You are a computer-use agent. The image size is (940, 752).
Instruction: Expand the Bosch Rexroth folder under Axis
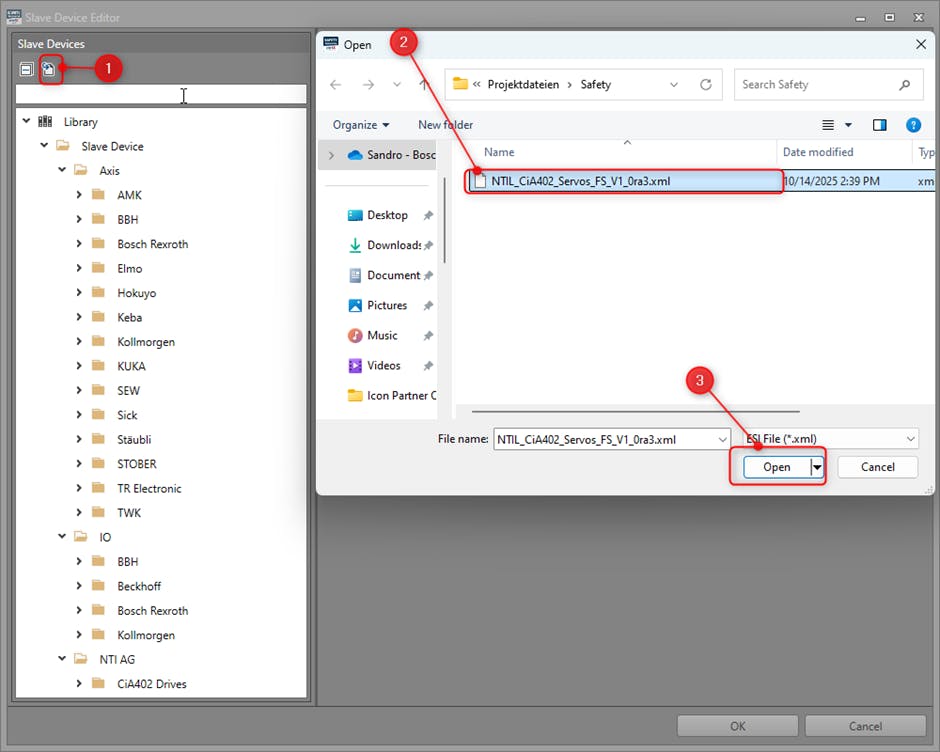(x=79, y=244)
